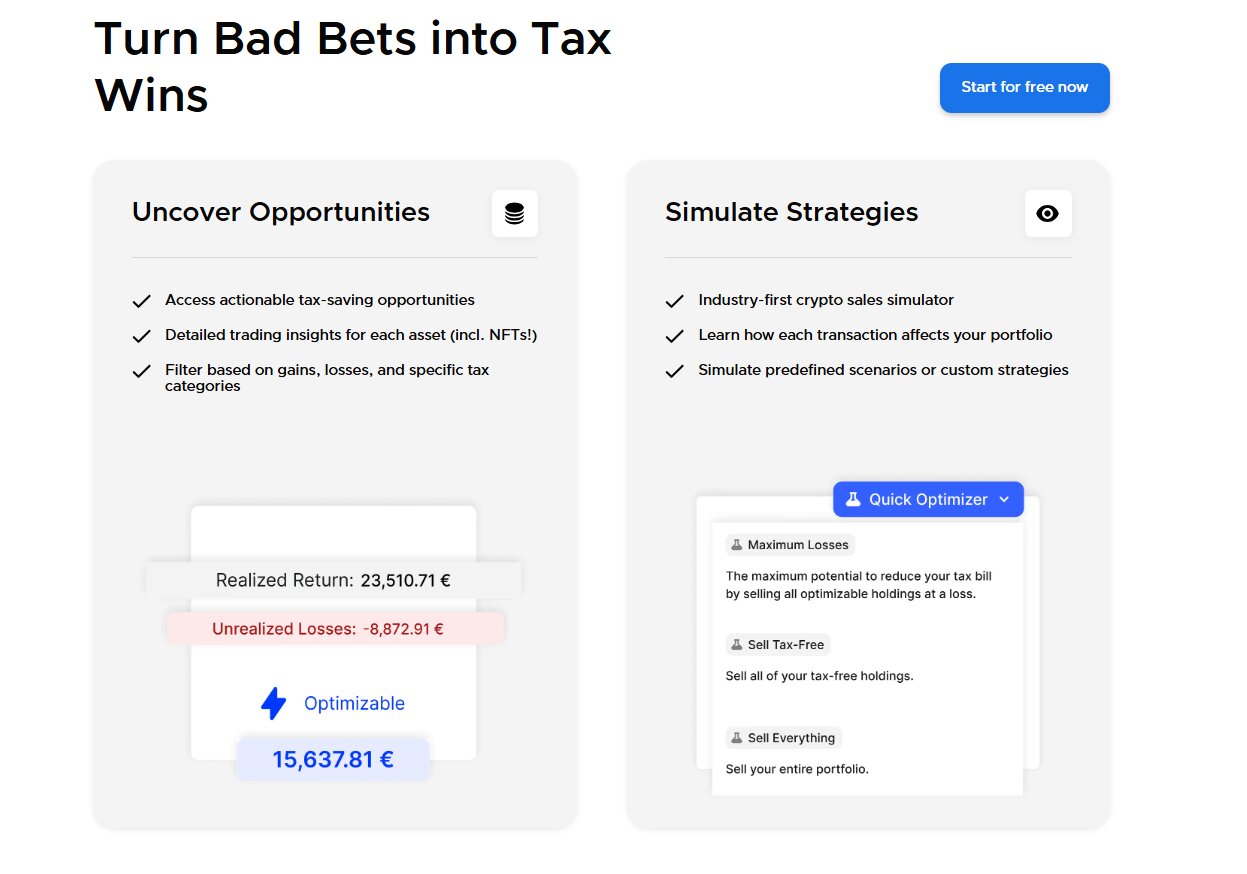Click checkmark next to tax-saving opportunities
The height and width of the screenshot is (874, 1247).
pos(142,301)
